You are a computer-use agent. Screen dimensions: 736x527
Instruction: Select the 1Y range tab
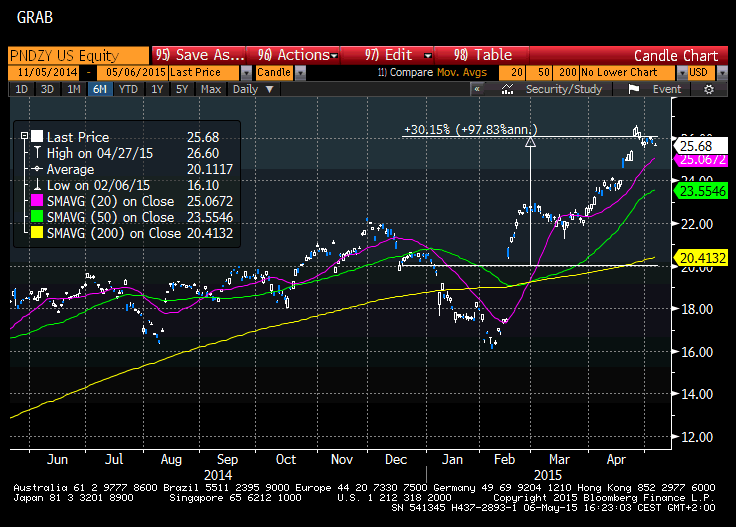(157, 89)
